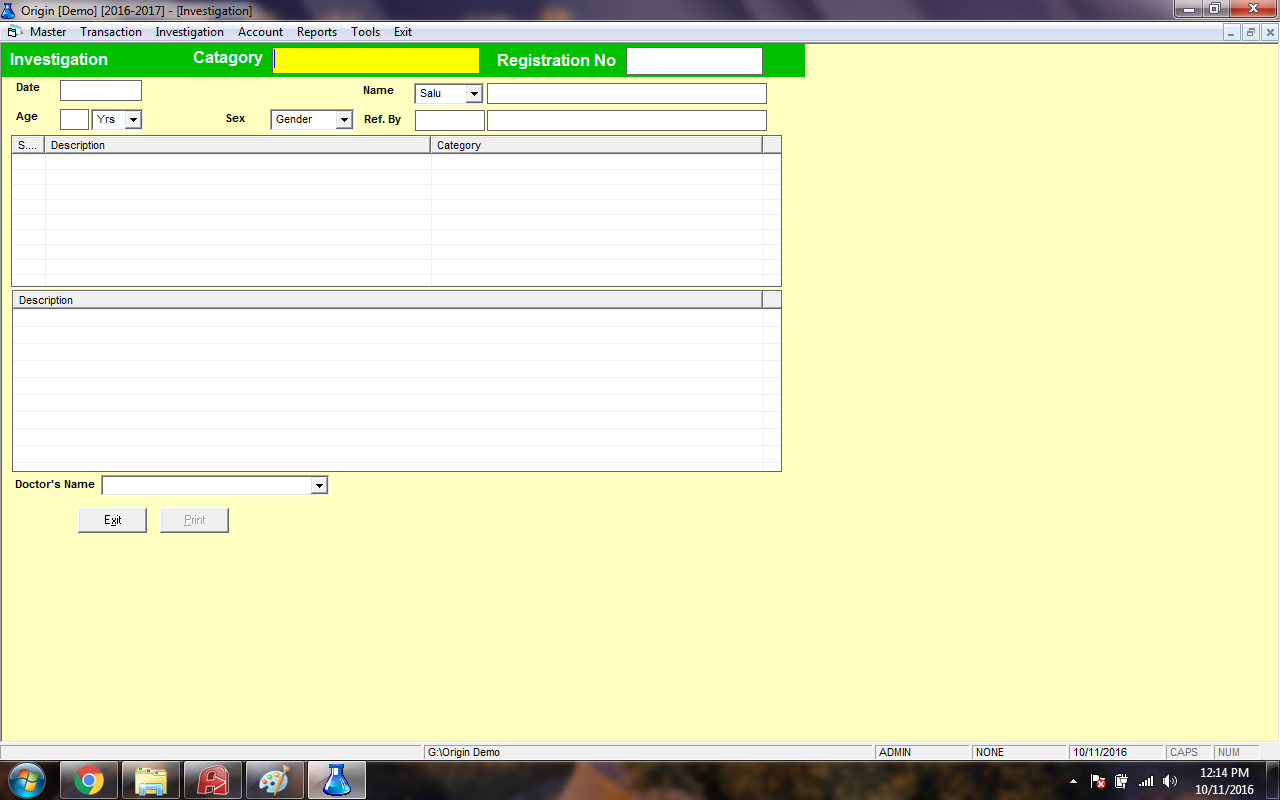Screen dimensions: 1280x800
Task: Select the Origin flask app in taskbar
Action: [337, 780]
